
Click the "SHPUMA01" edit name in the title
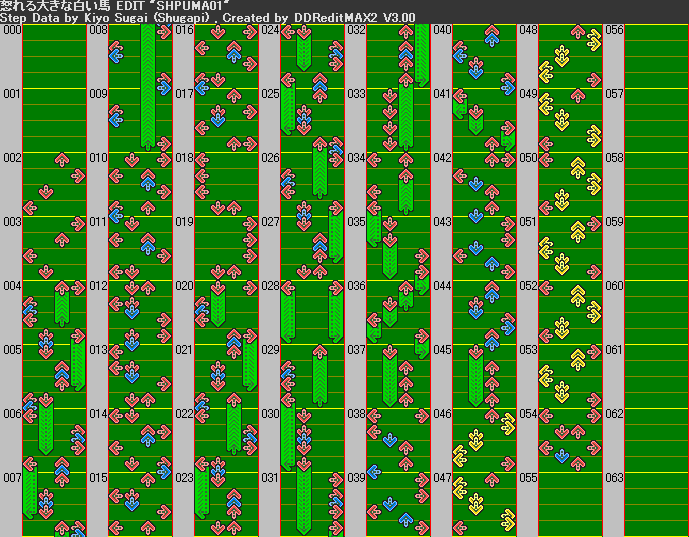coord(190,6)
